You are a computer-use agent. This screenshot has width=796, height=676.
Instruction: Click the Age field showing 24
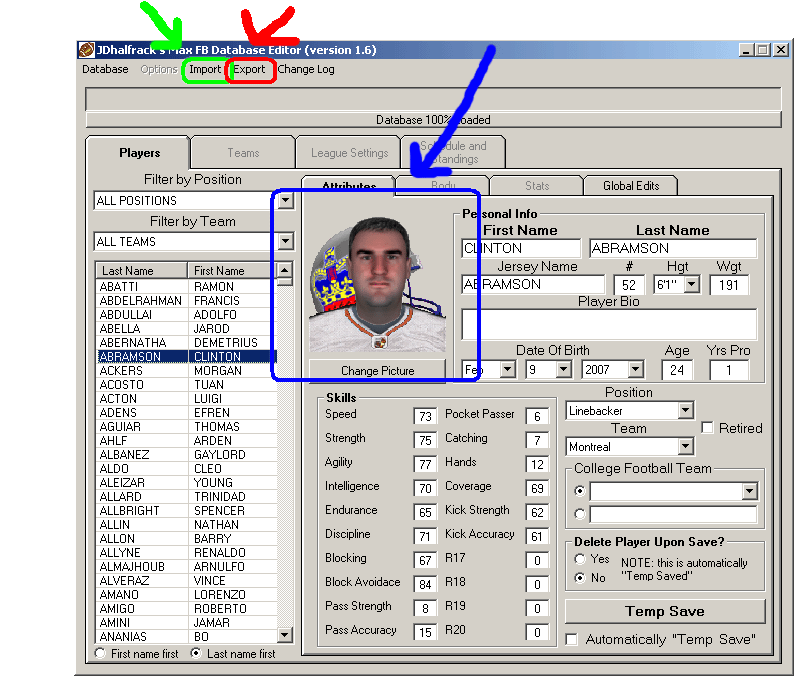point(677,370)
